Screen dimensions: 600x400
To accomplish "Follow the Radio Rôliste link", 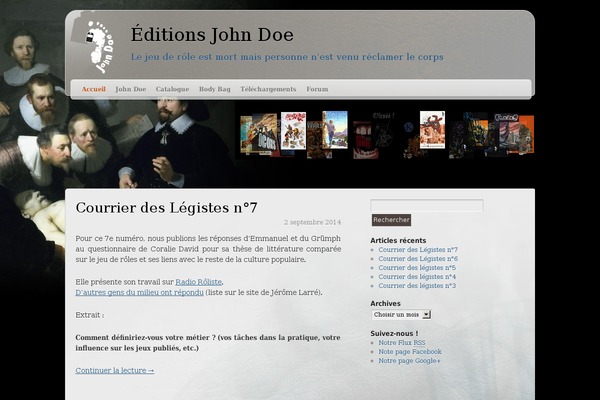I will click(199, 282).
